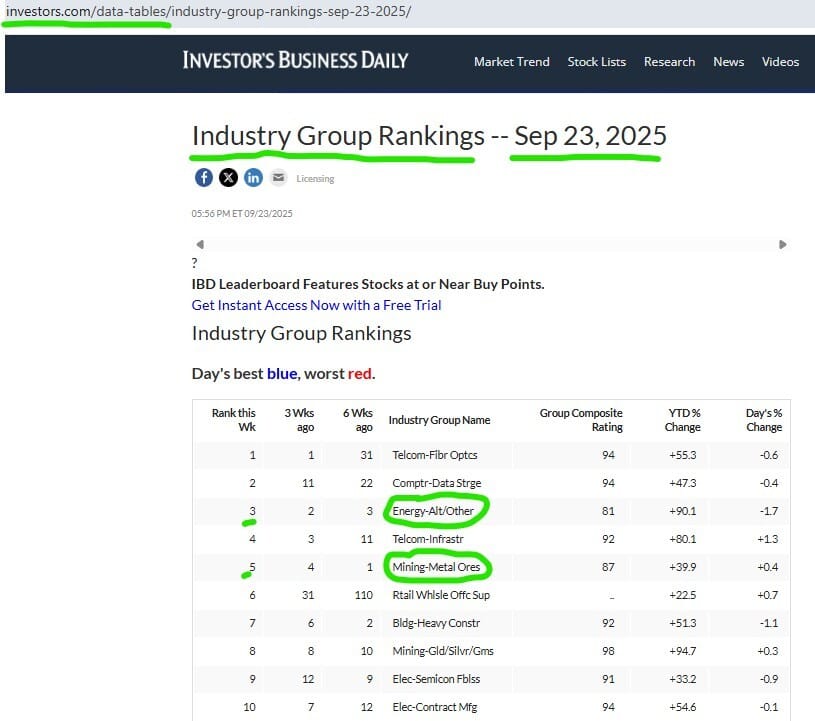Click the Industry Group Name column header
Screen dimensions: 815x721
[x=439, y=420]
